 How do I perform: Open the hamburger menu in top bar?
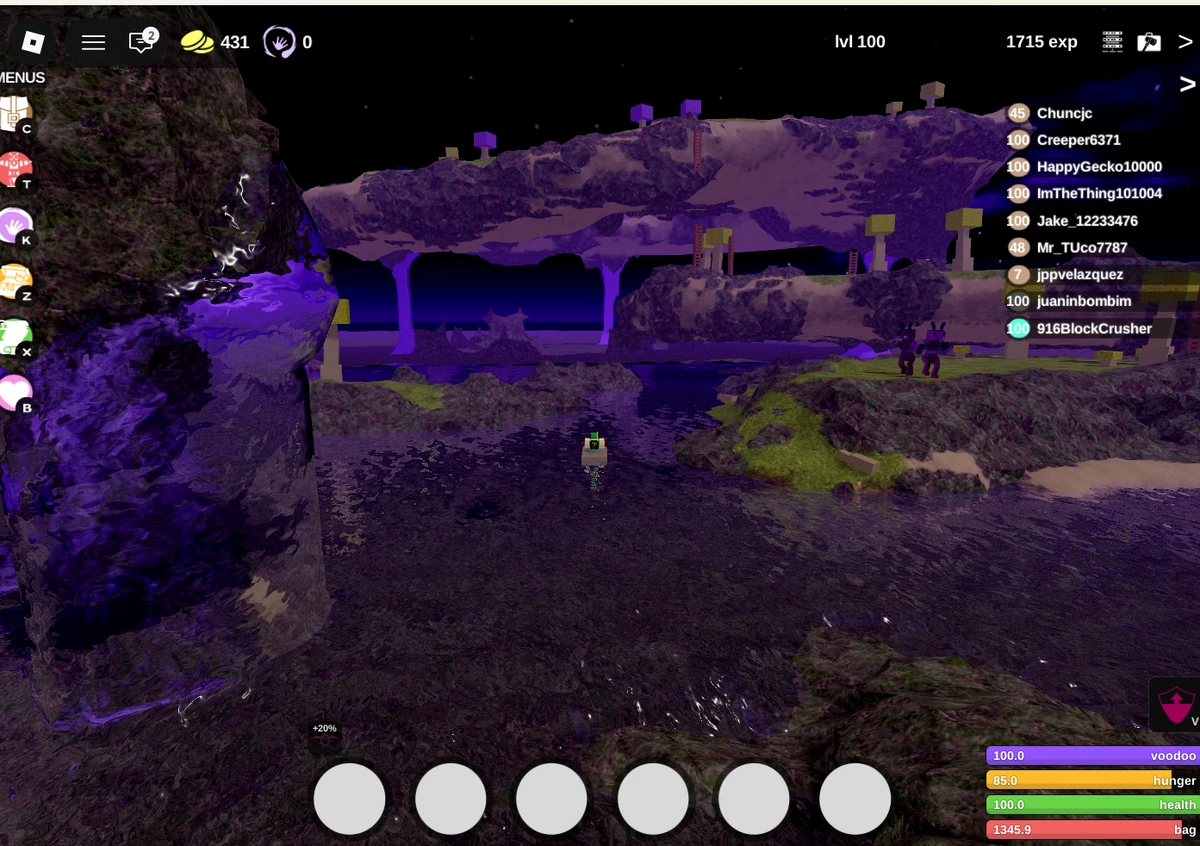click(x=93, y=42)
